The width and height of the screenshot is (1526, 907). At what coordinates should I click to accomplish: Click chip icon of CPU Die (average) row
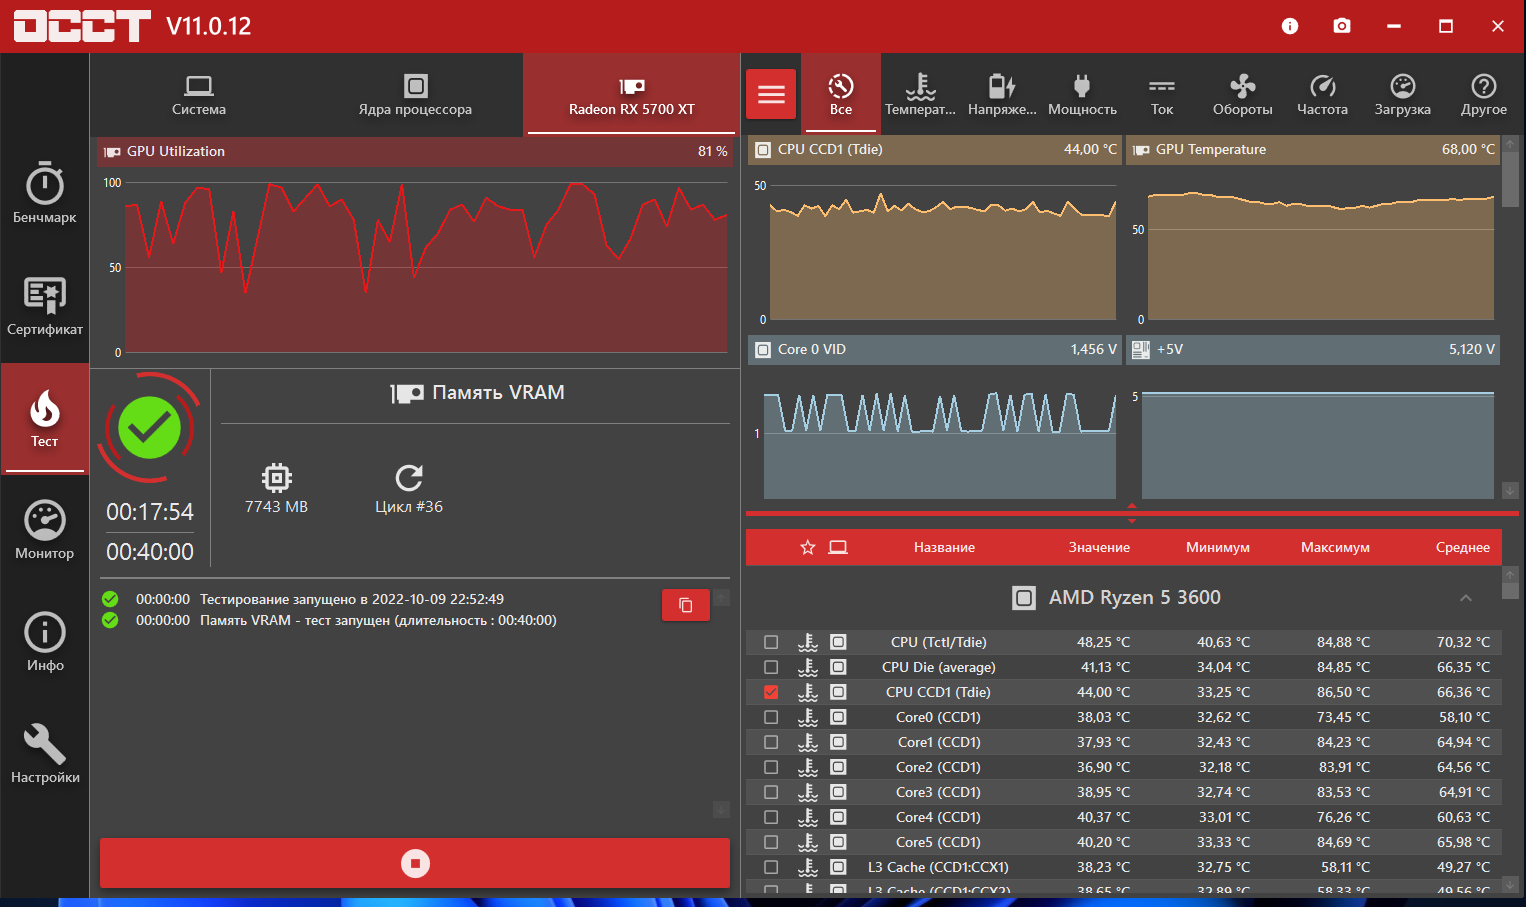(838, 667)
